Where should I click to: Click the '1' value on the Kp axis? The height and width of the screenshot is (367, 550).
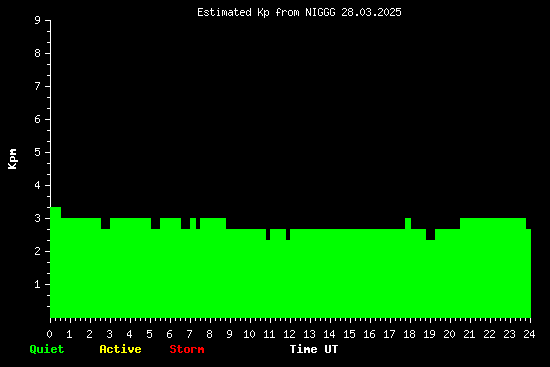(38, 284)
